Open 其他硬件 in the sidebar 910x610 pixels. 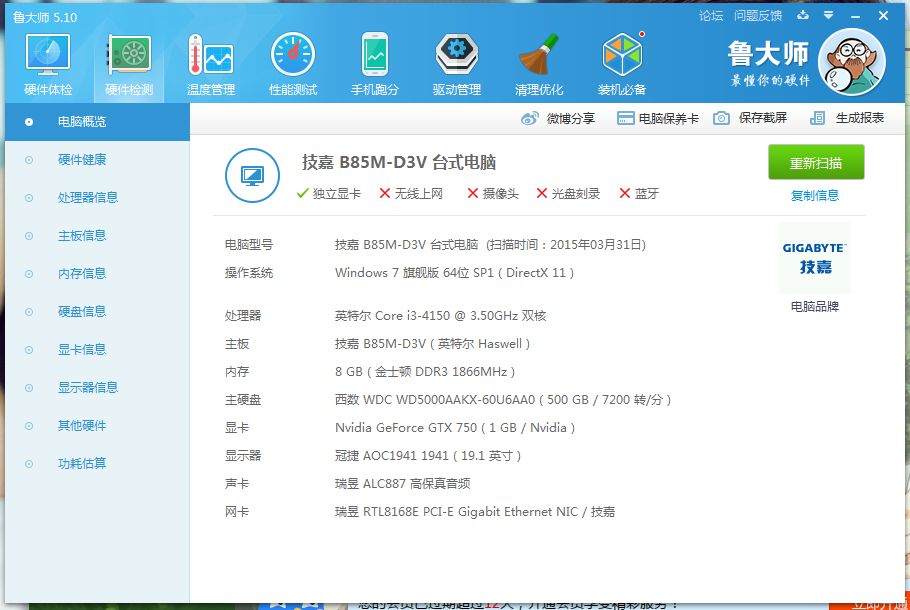[x=98, y=425]
